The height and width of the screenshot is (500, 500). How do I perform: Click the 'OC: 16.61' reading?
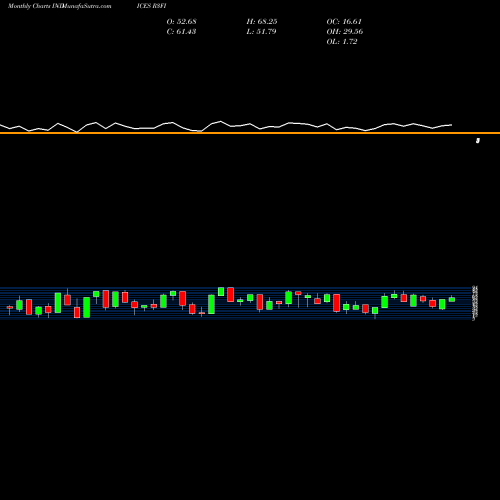(x=344, y=21)
